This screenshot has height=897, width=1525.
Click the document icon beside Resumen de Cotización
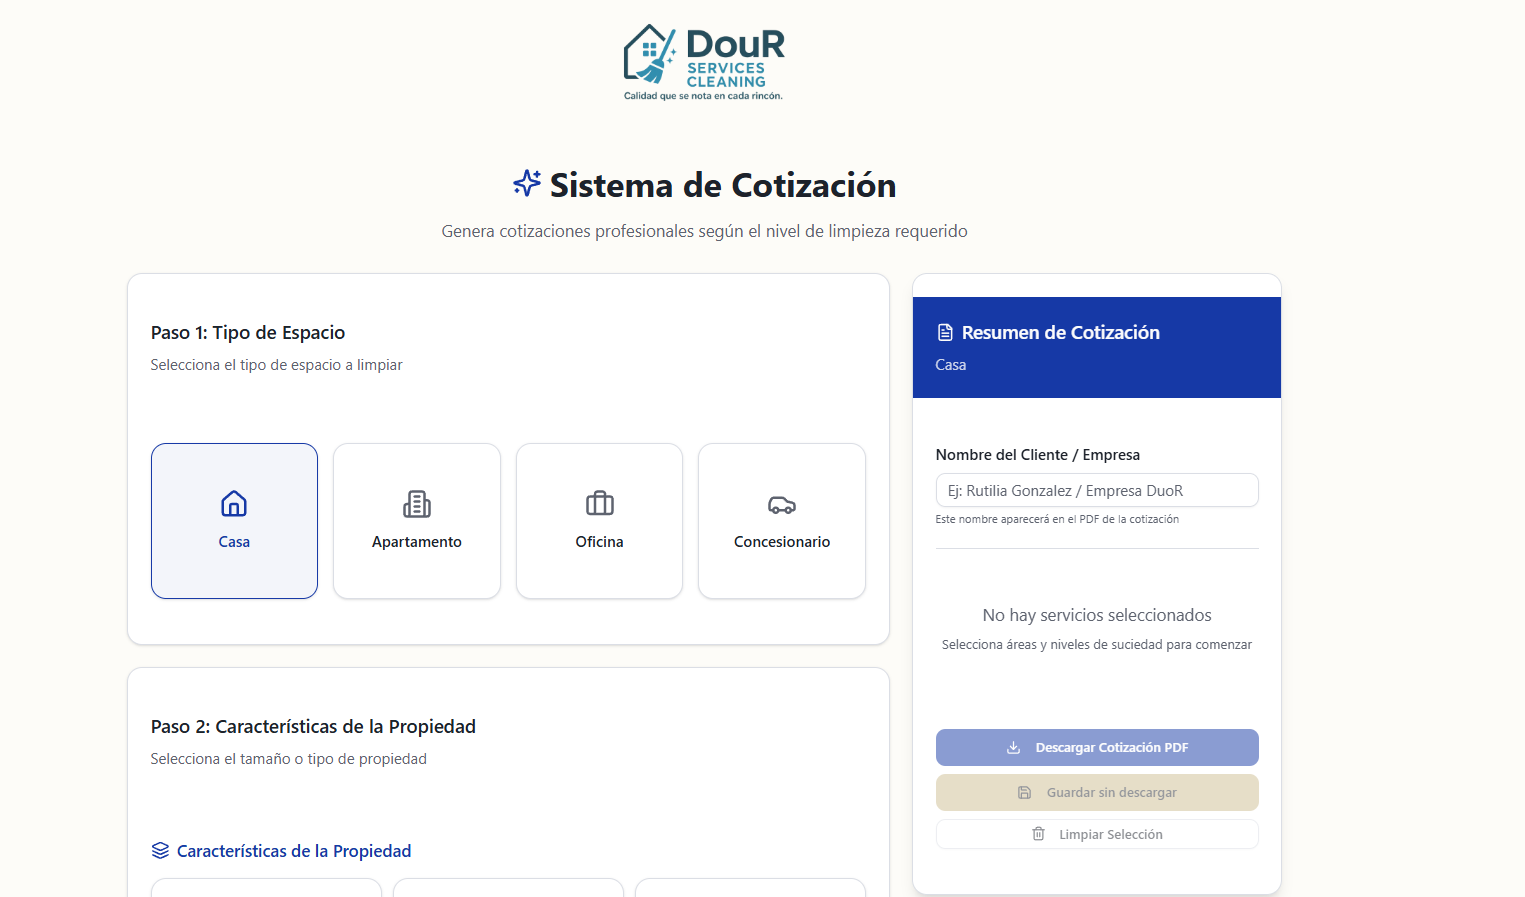(945, 332)
